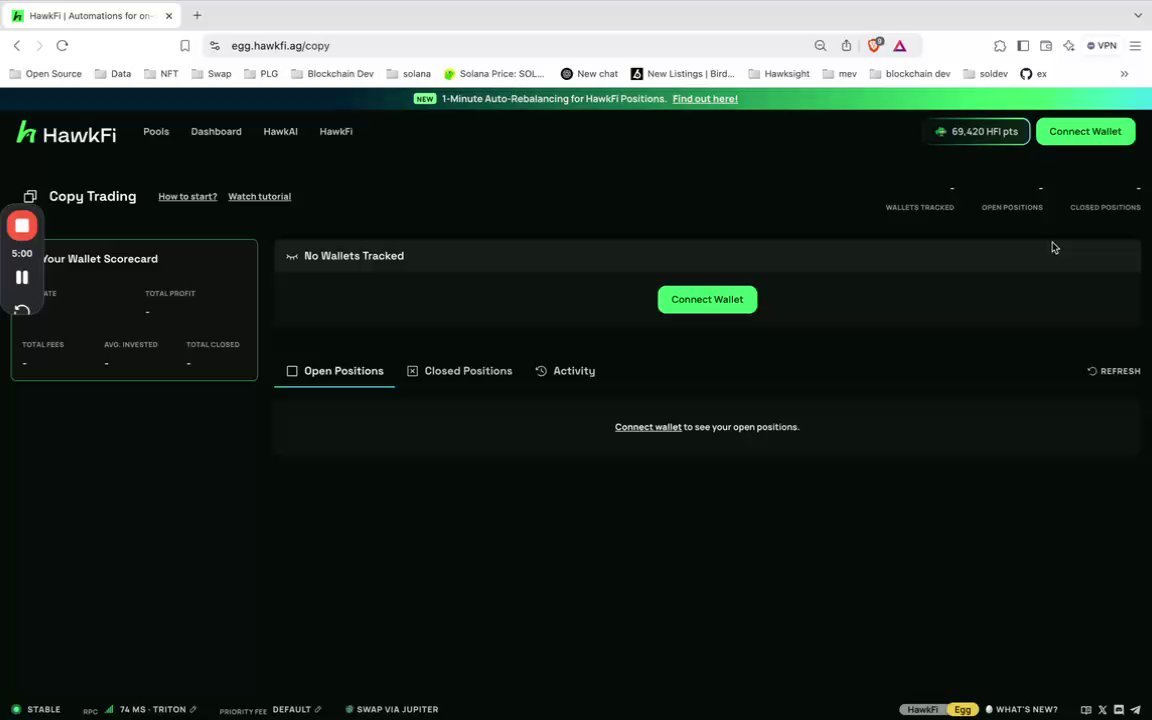Open the HawkFi nav item

(x=336, y=132)
